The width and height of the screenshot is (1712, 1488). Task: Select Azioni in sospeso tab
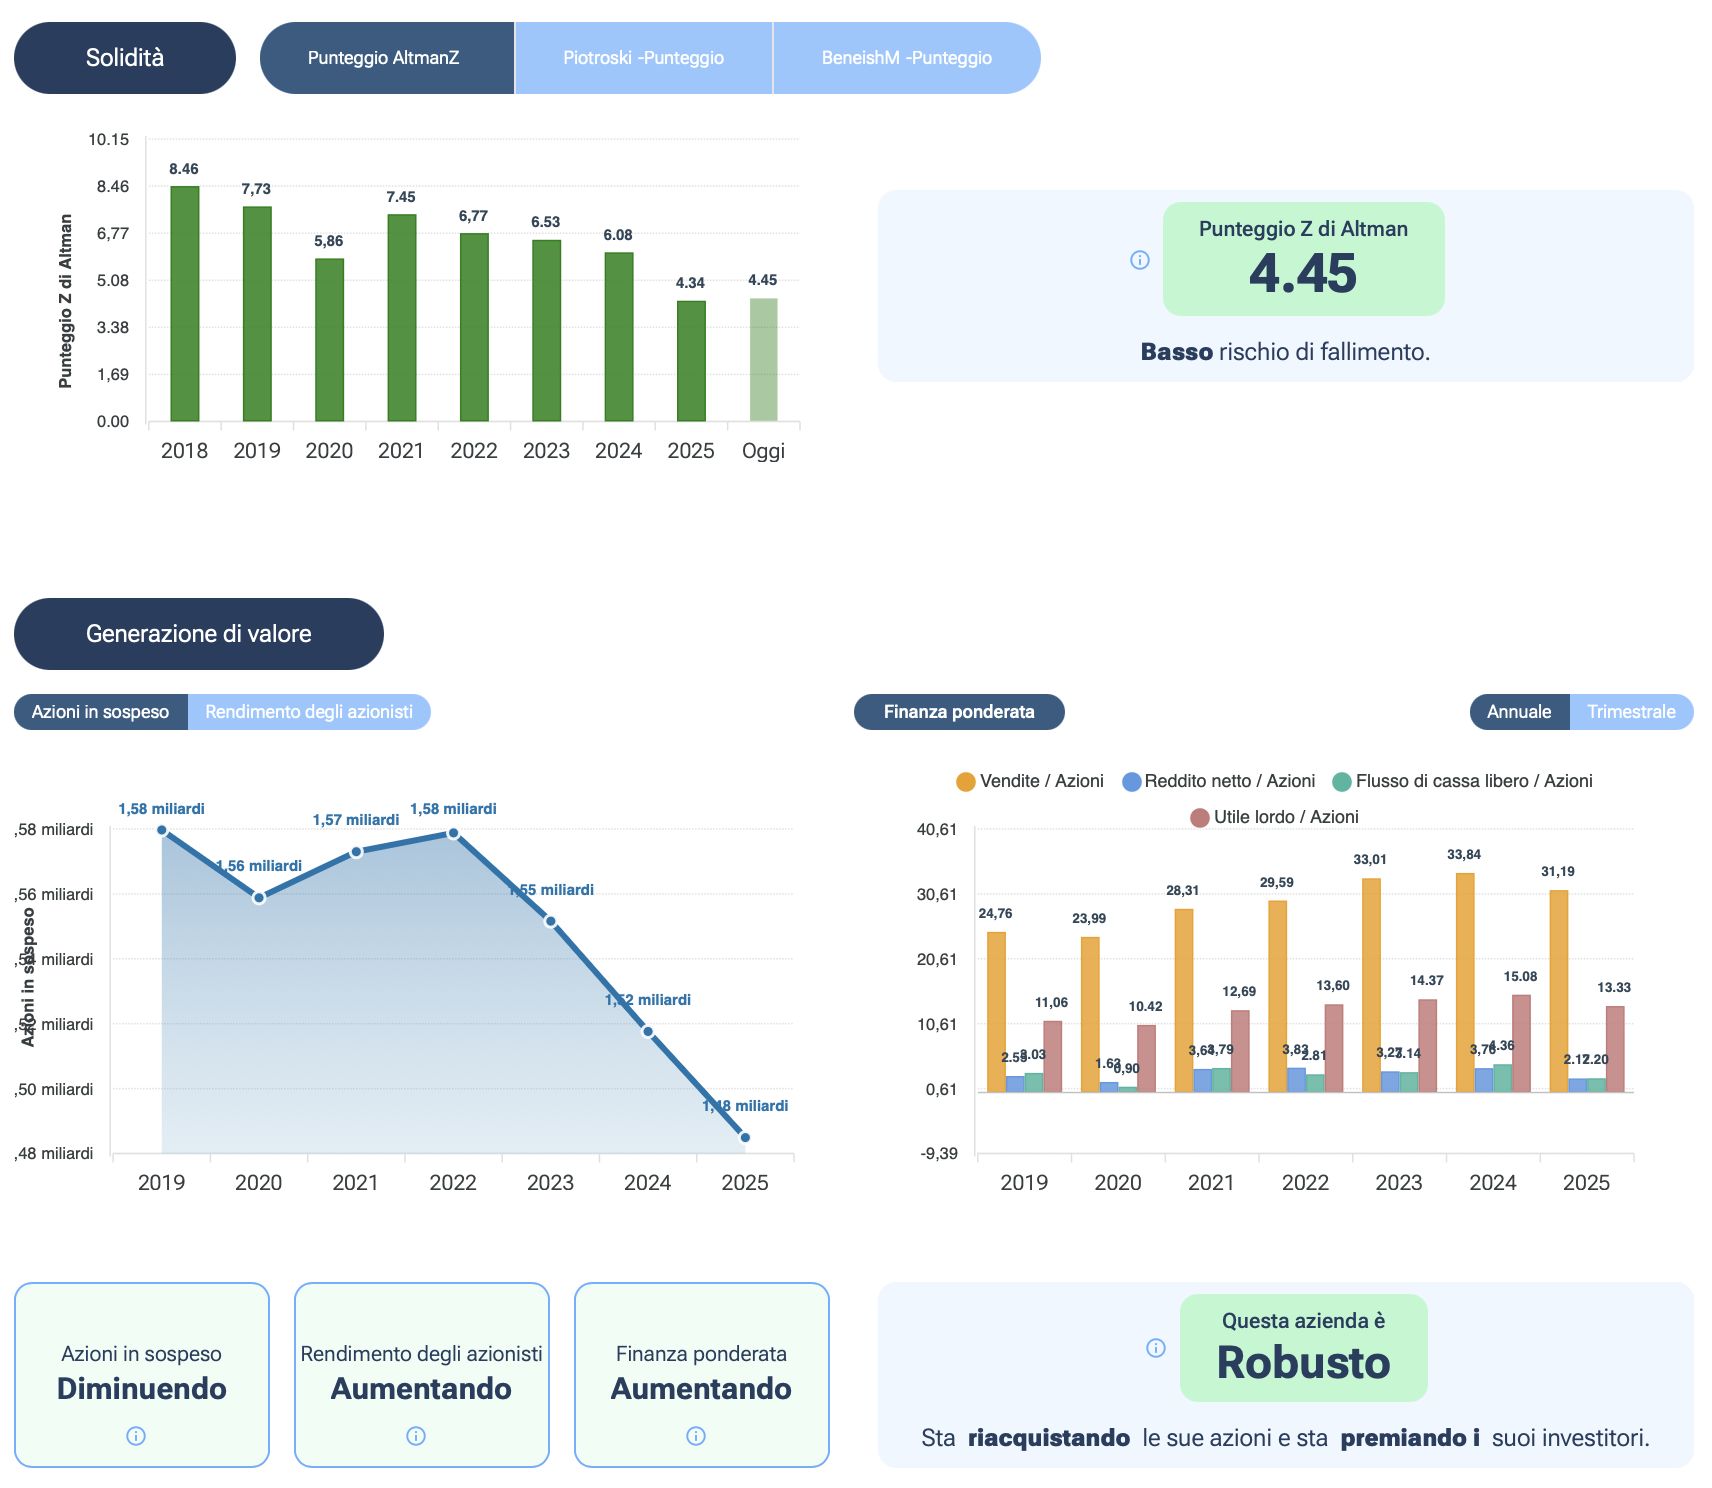100,712
